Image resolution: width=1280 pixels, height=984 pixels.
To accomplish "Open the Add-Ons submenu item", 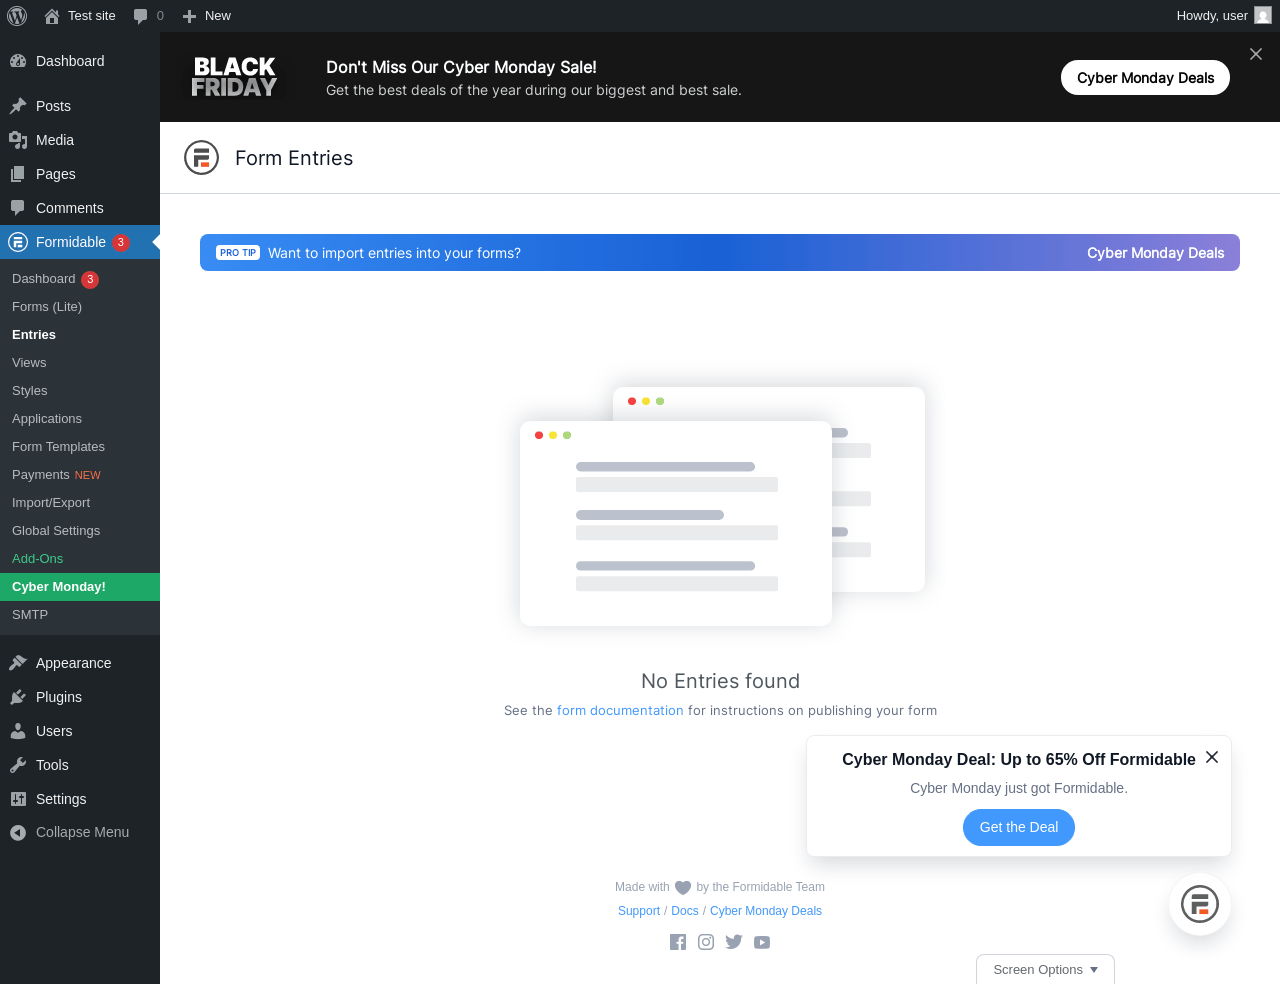I will 80,559.
